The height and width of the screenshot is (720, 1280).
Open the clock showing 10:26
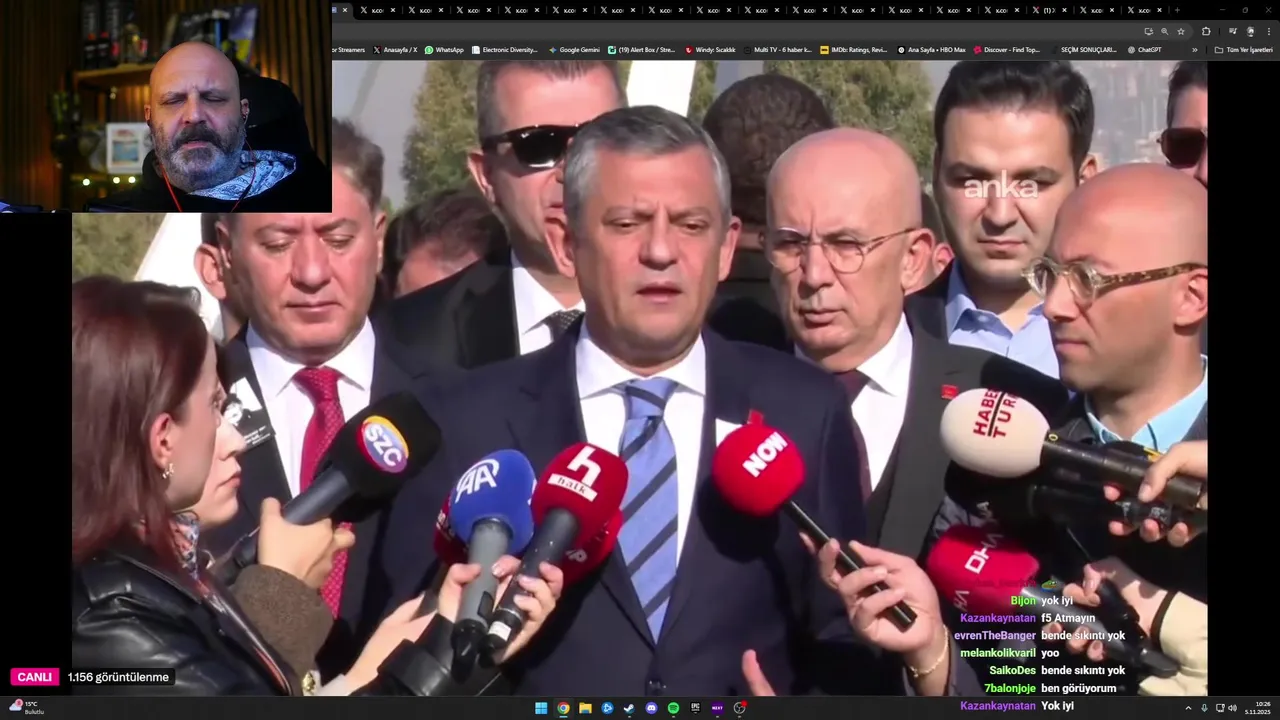coord(1258,708)
